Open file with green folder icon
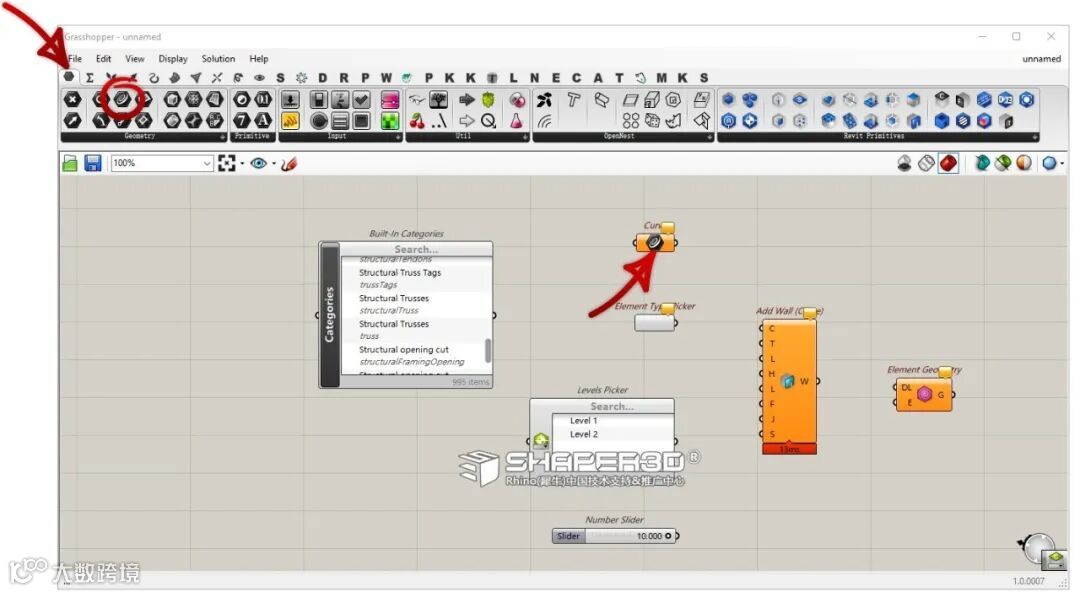The height and width of the screenshot is (592, 1080). tap(70, 163)
